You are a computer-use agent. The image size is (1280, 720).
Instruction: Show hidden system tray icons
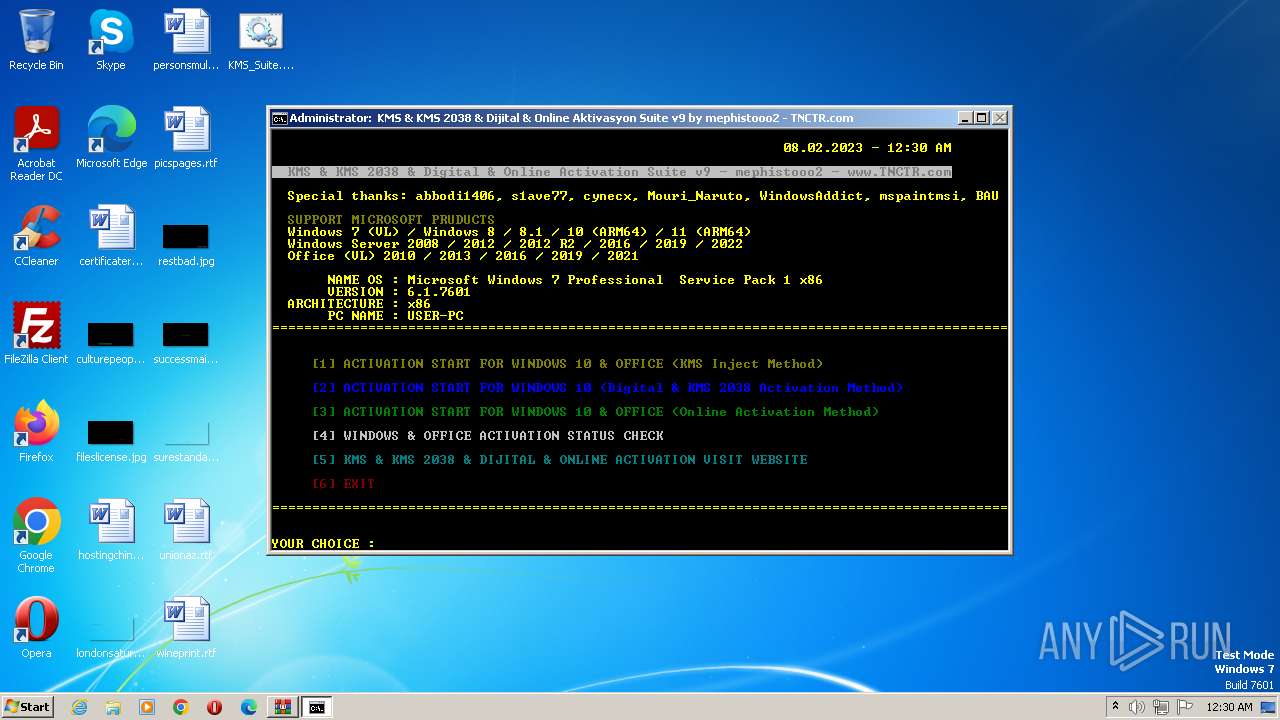[x=1115, y=707]
